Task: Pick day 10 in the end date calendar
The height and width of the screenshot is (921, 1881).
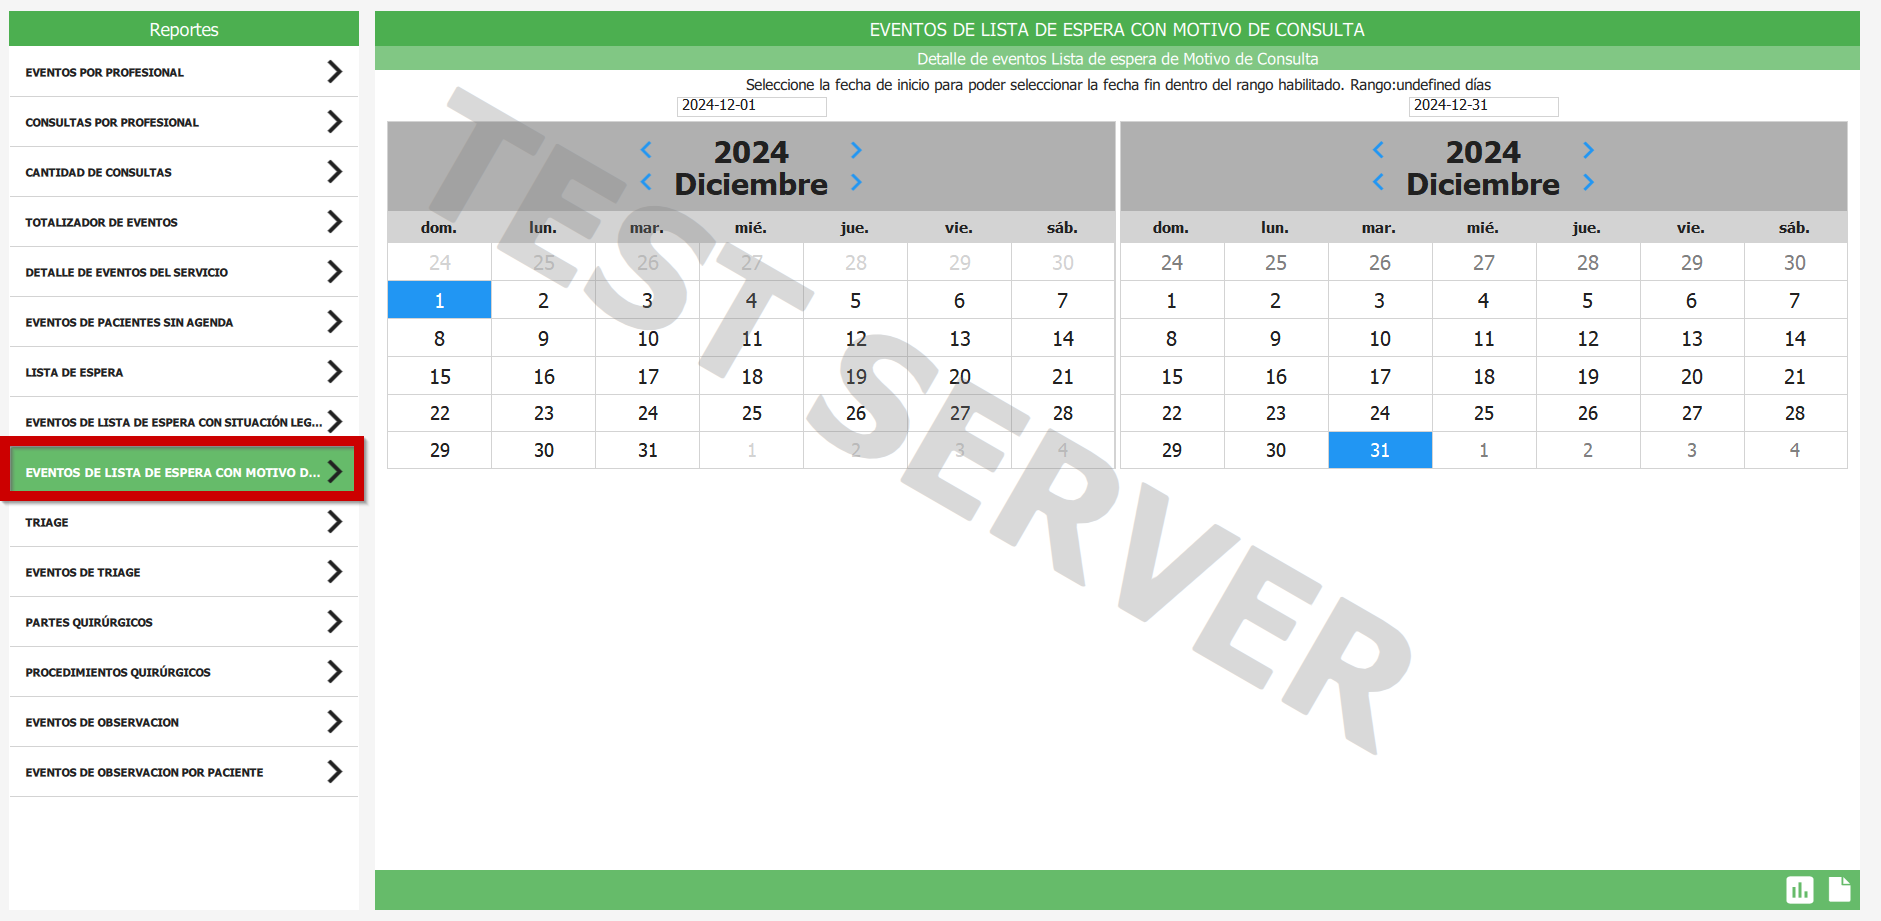Action: point(1380,339)
